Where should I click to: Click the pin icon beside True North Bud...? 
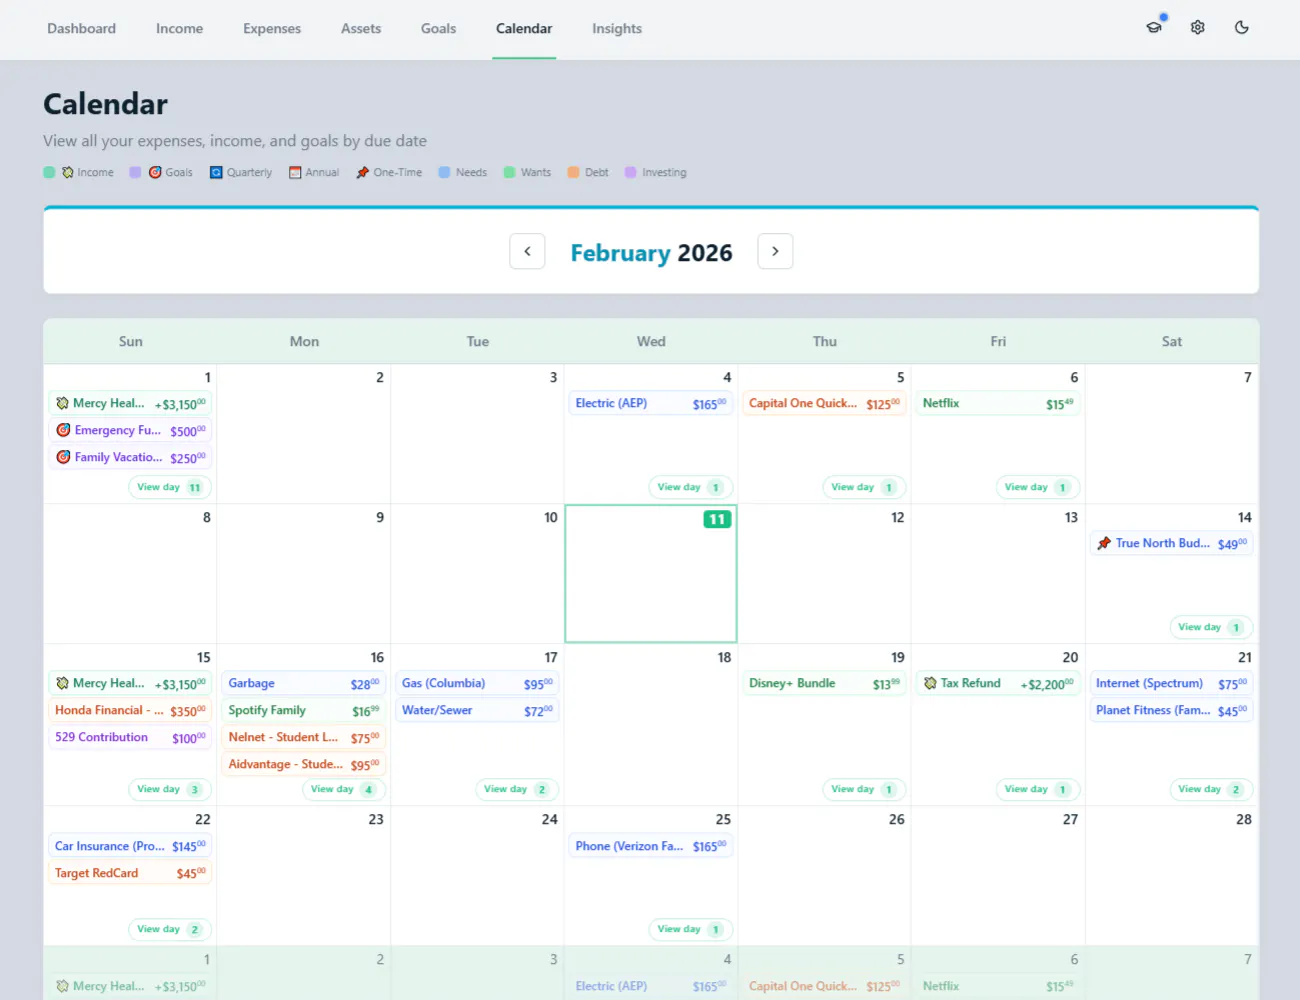[x=1104, y=543]
